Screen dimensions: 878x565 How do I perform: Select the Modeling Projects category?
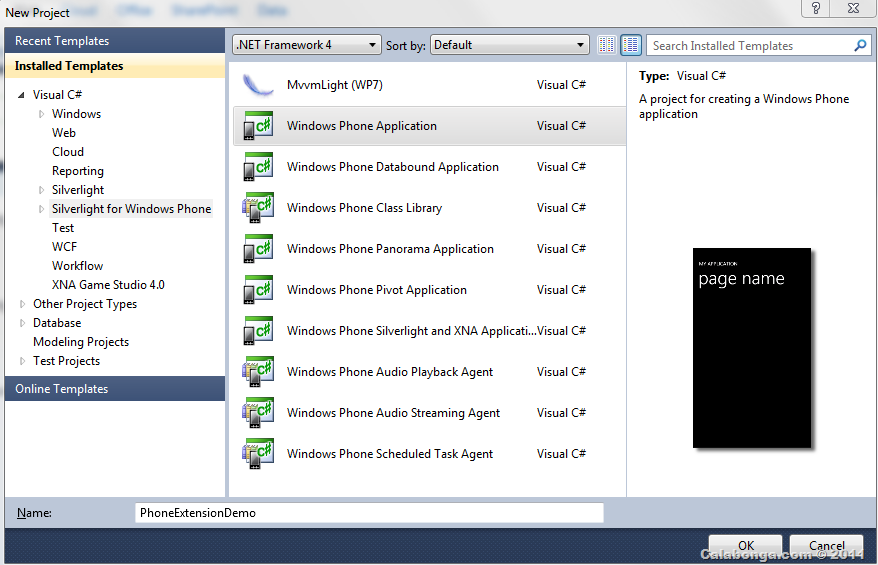click(x=81, y=342)
